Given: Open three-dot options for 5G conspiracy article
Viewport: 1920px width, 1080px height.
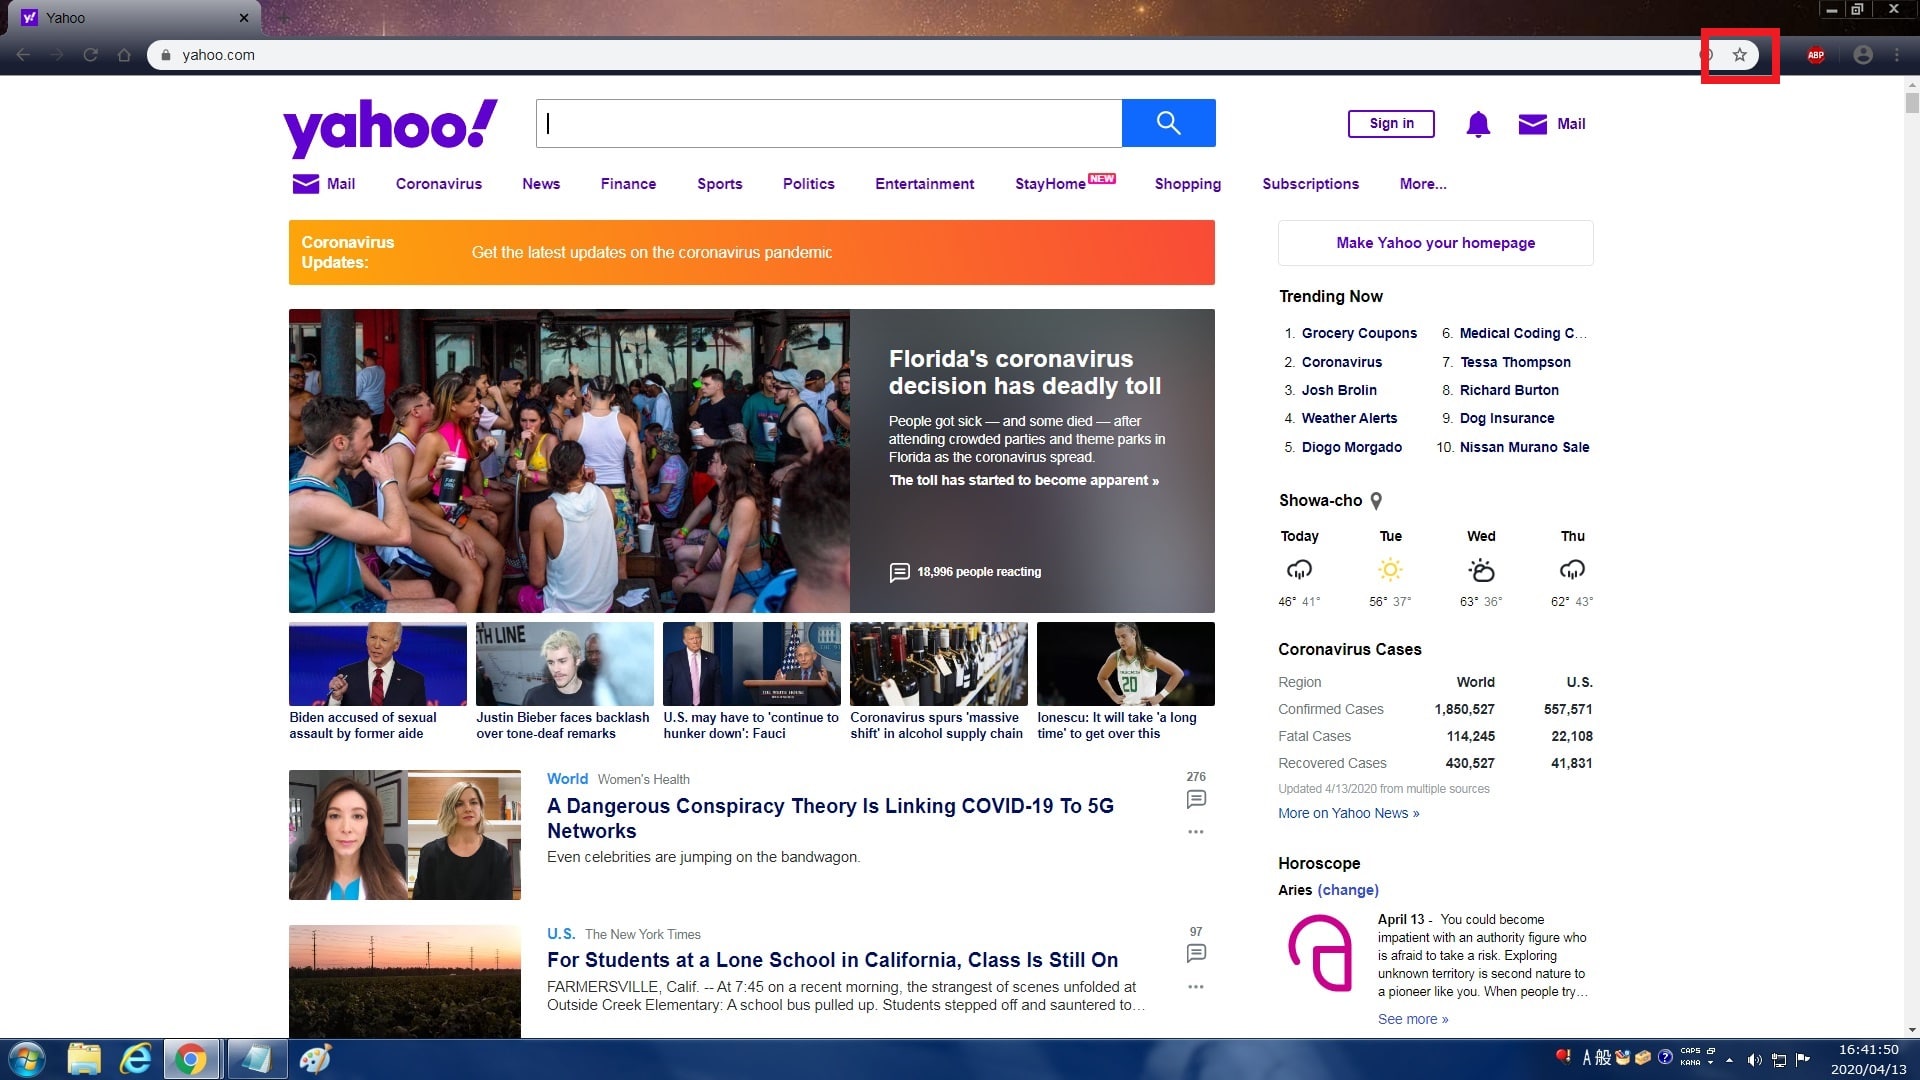Looking at the screenshot, I should pyautogui.click(x=1196, y=832).
